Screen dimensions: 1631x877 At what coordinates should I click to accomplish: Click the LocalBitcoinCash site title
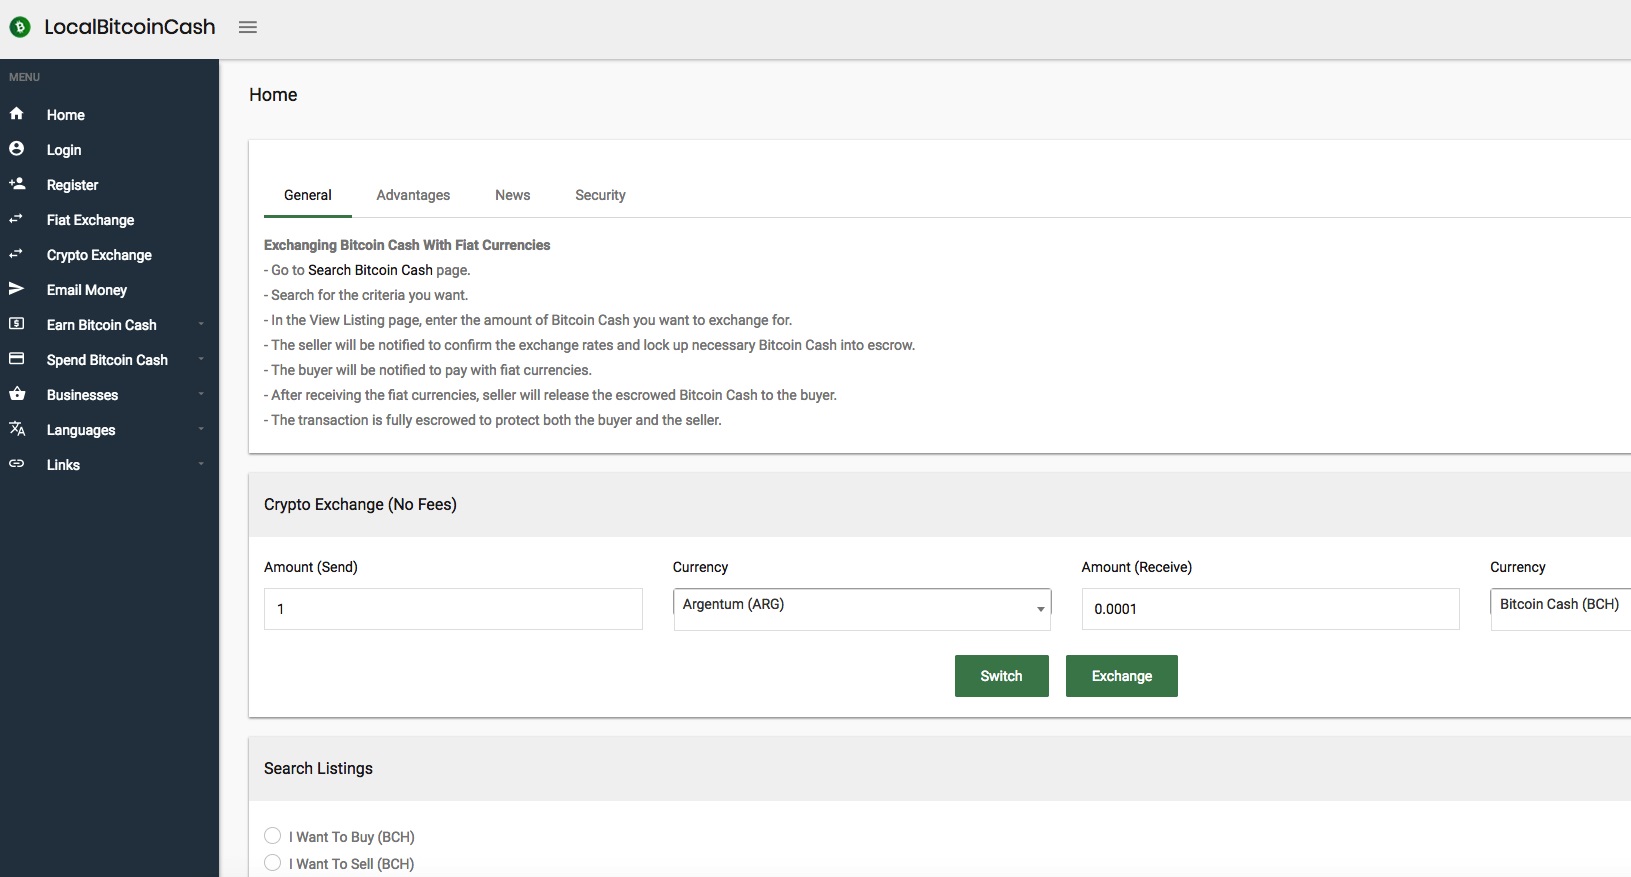coord(130,27)
